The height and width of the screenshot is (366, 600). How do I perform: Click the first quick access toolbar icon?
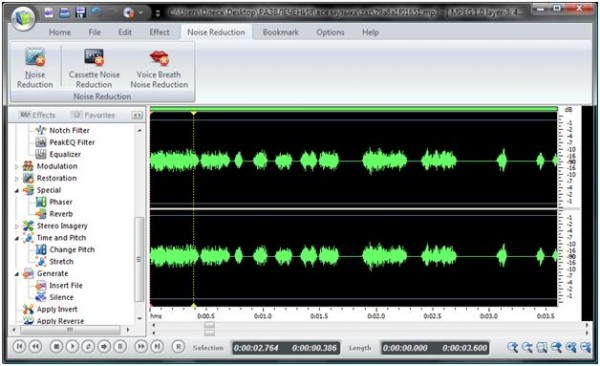tap(49, 13)
